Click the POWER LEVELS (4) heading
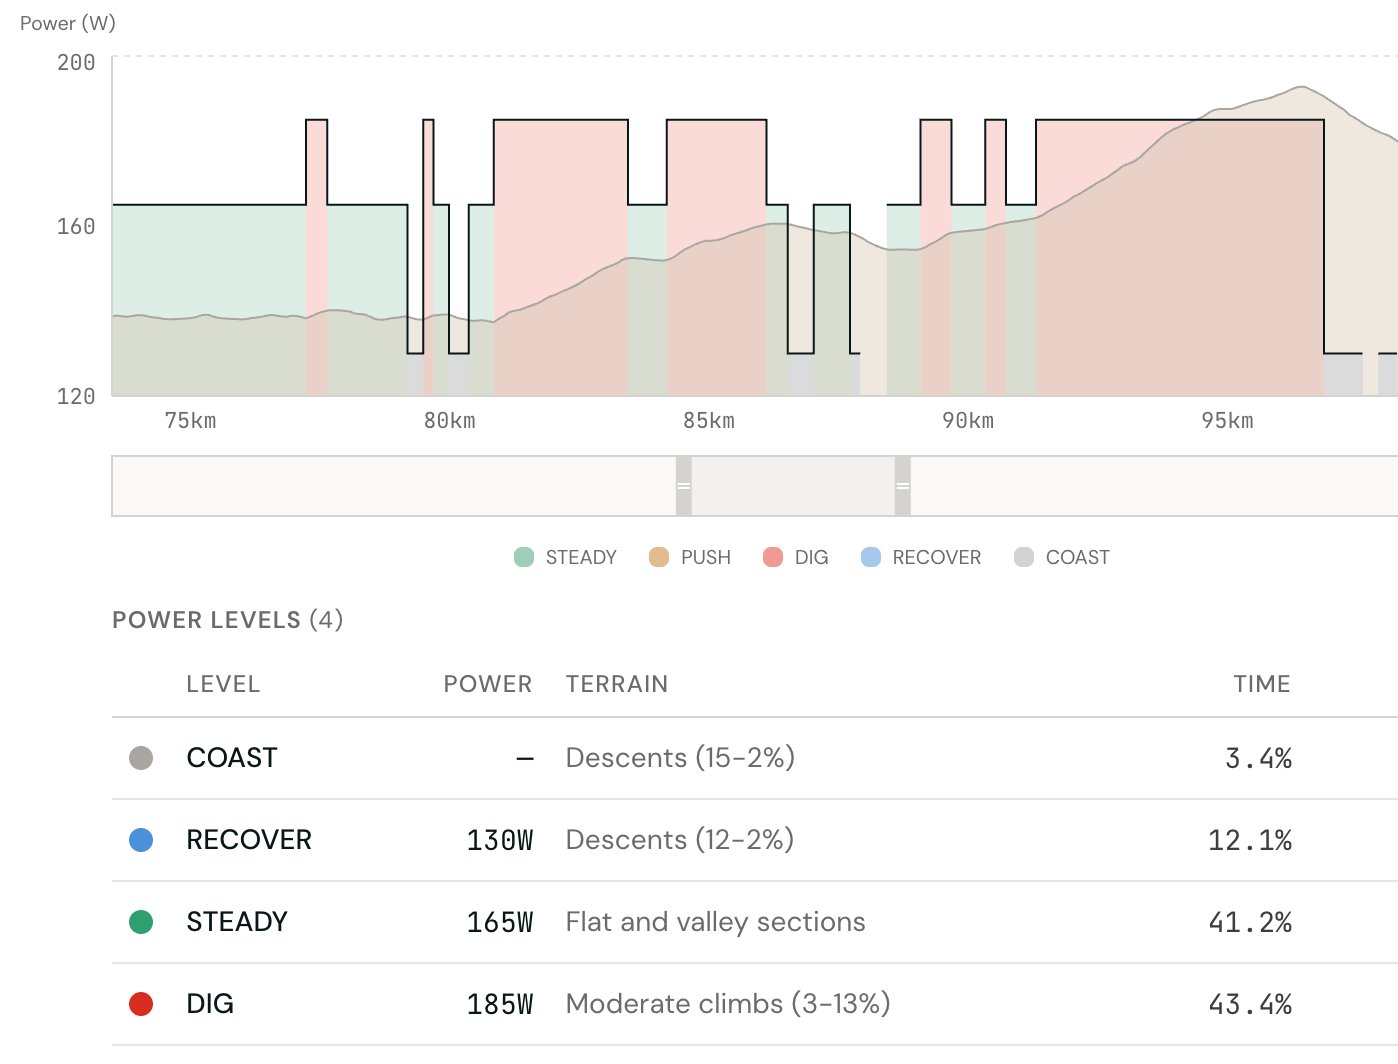The height and width of the screenshot is (1064, 1398). pyautogui.click(x=228, y=620)
